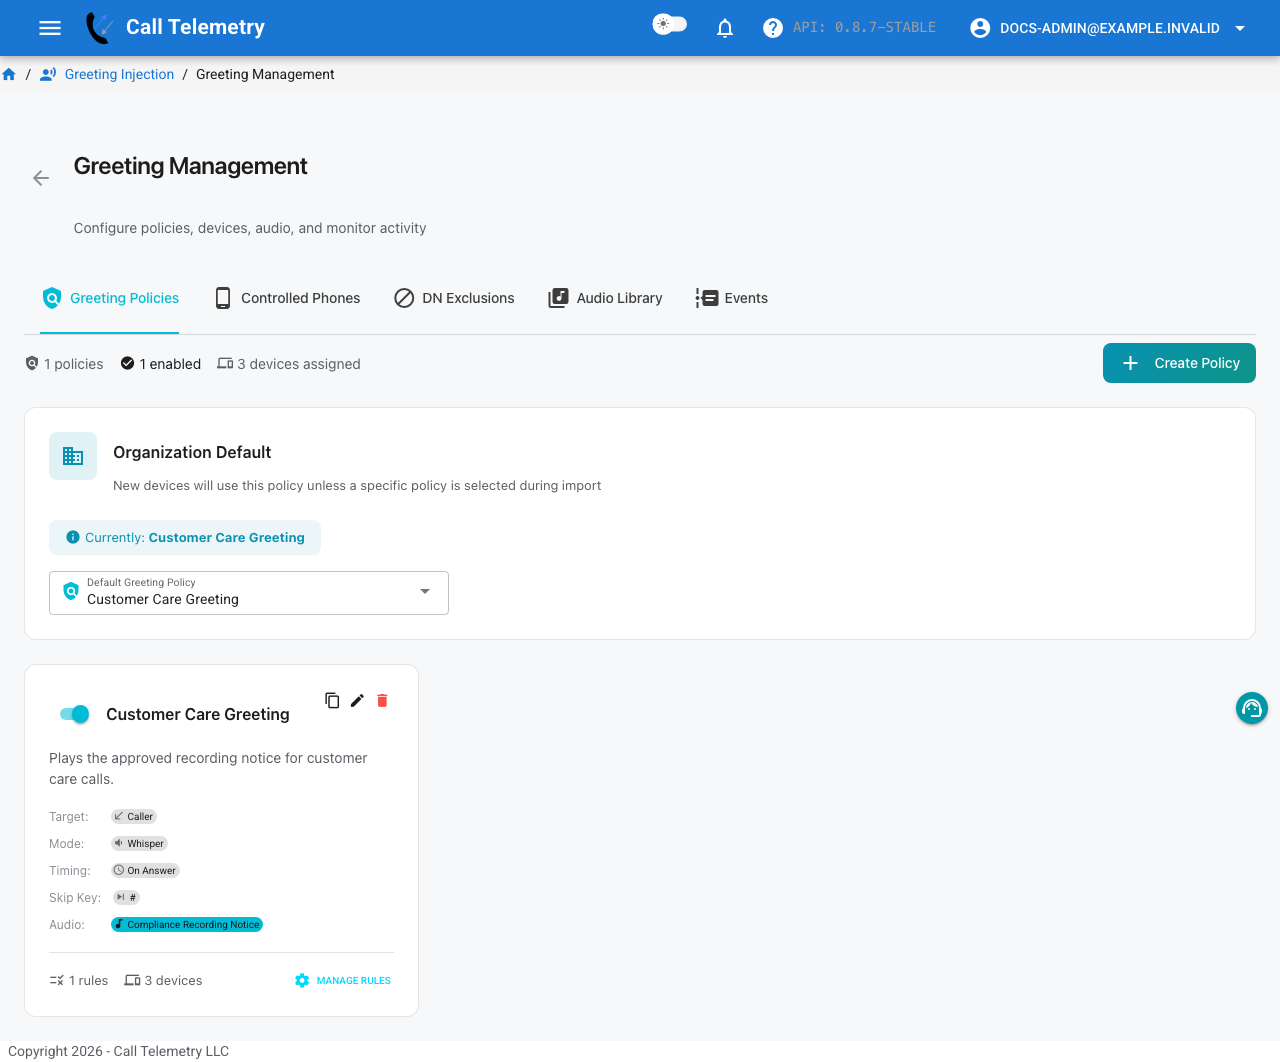Click the 1 enabled checkmark icon
Screen dimensions: 1280x1062
pyautogui.click(x=127, y=363)
